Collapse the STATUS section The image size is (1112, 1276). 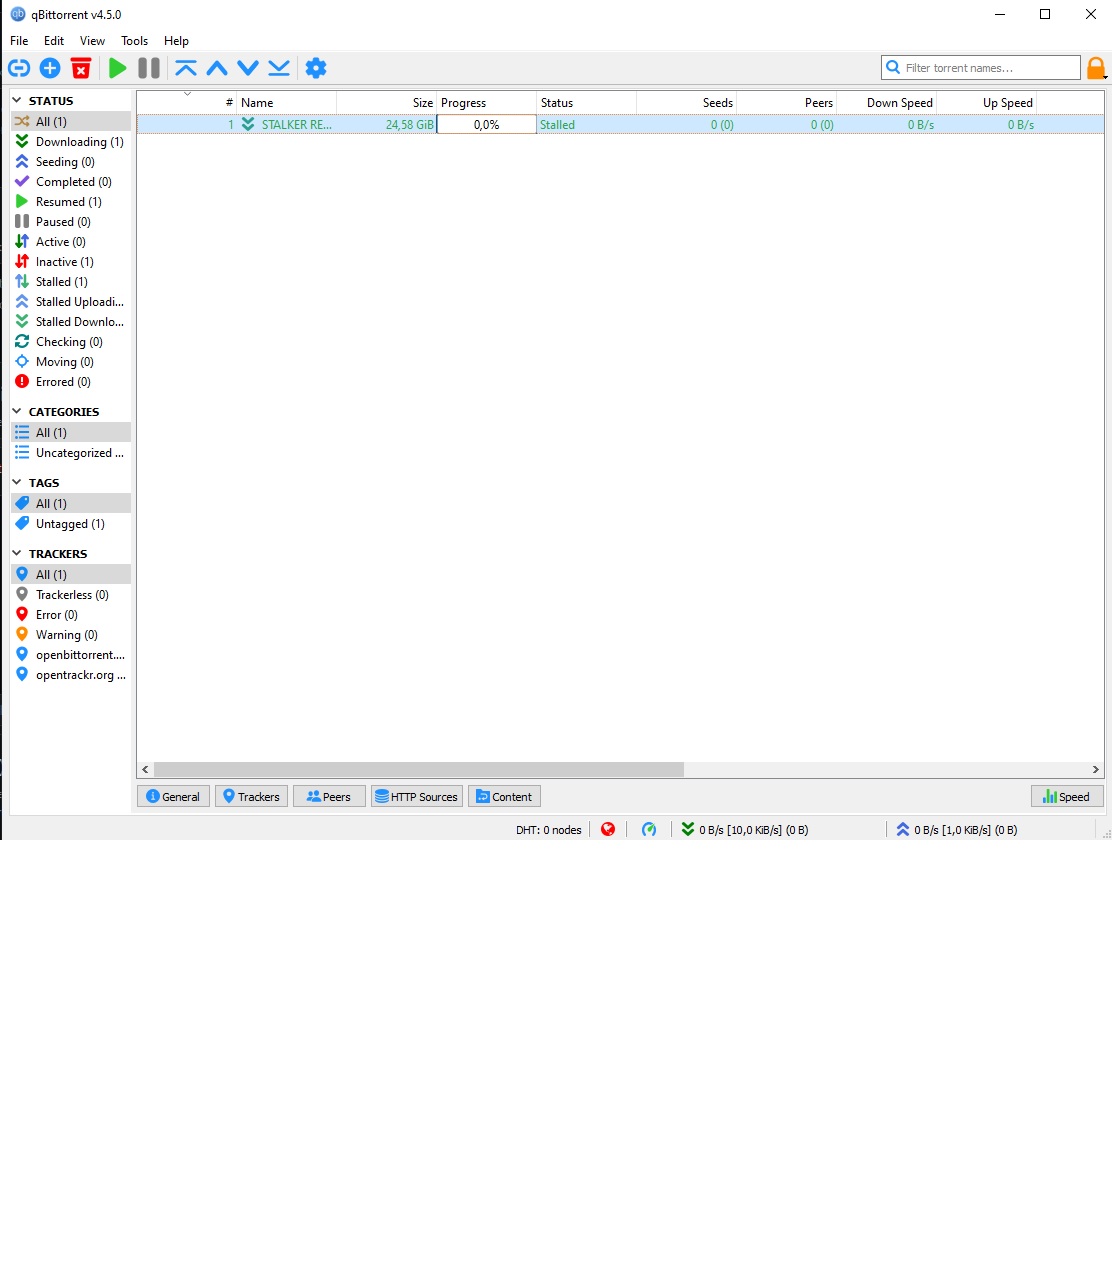[x=17, y=100]
